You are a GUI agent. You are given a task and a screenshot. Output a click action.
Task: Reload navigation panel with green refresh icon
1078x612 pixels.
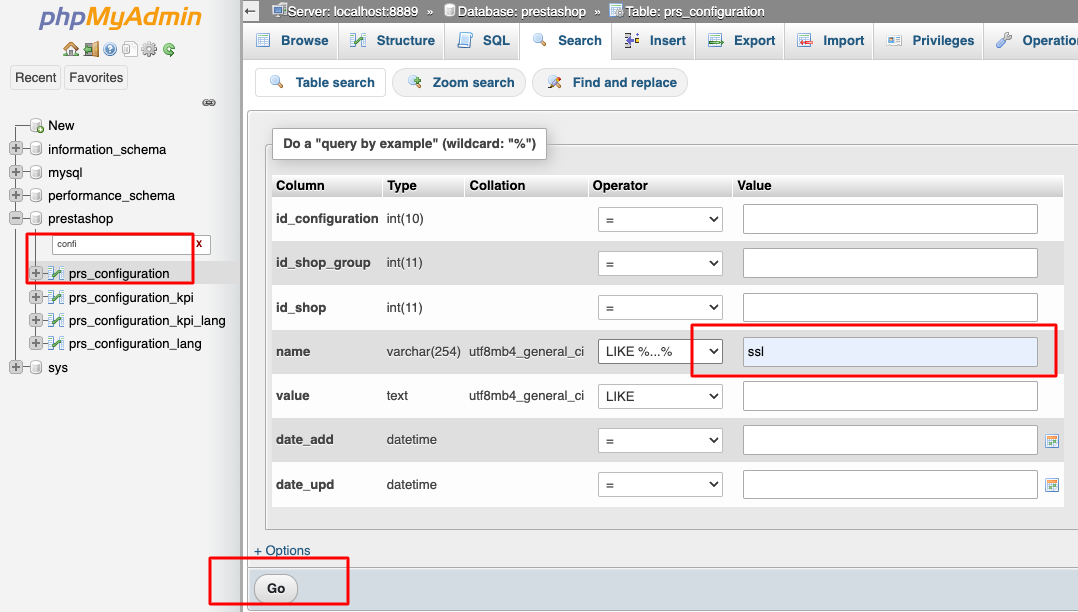[169, 50]
